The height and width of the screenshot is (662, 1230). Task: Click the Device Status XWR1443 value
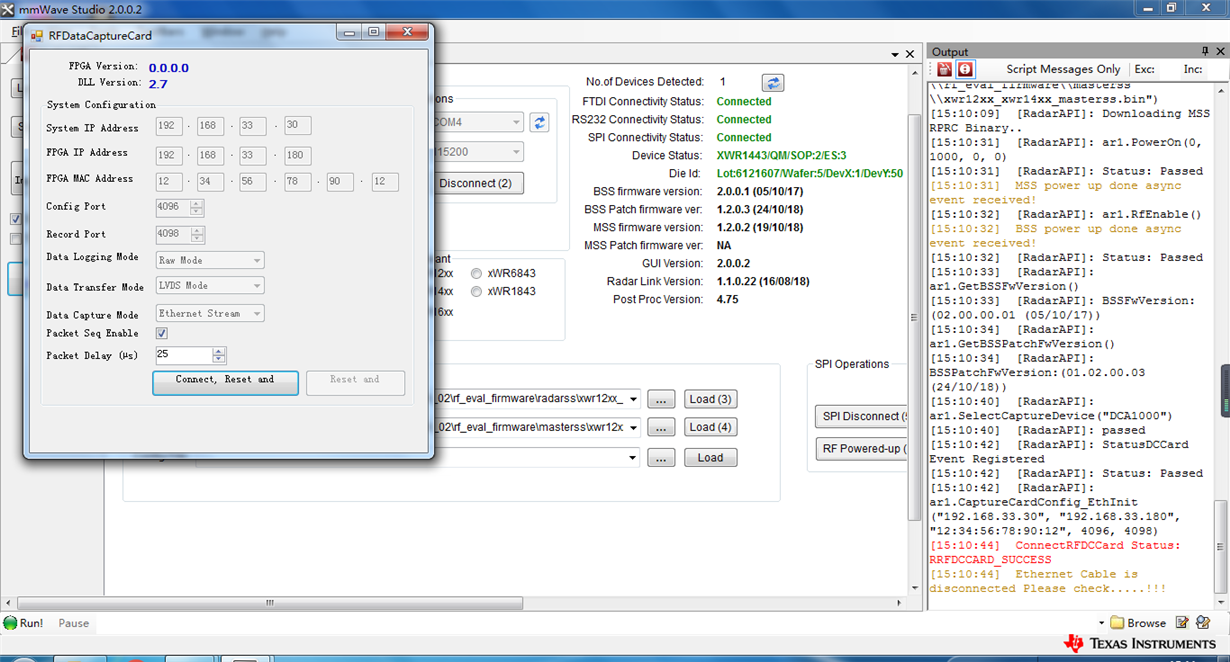[x=781, y=156]
